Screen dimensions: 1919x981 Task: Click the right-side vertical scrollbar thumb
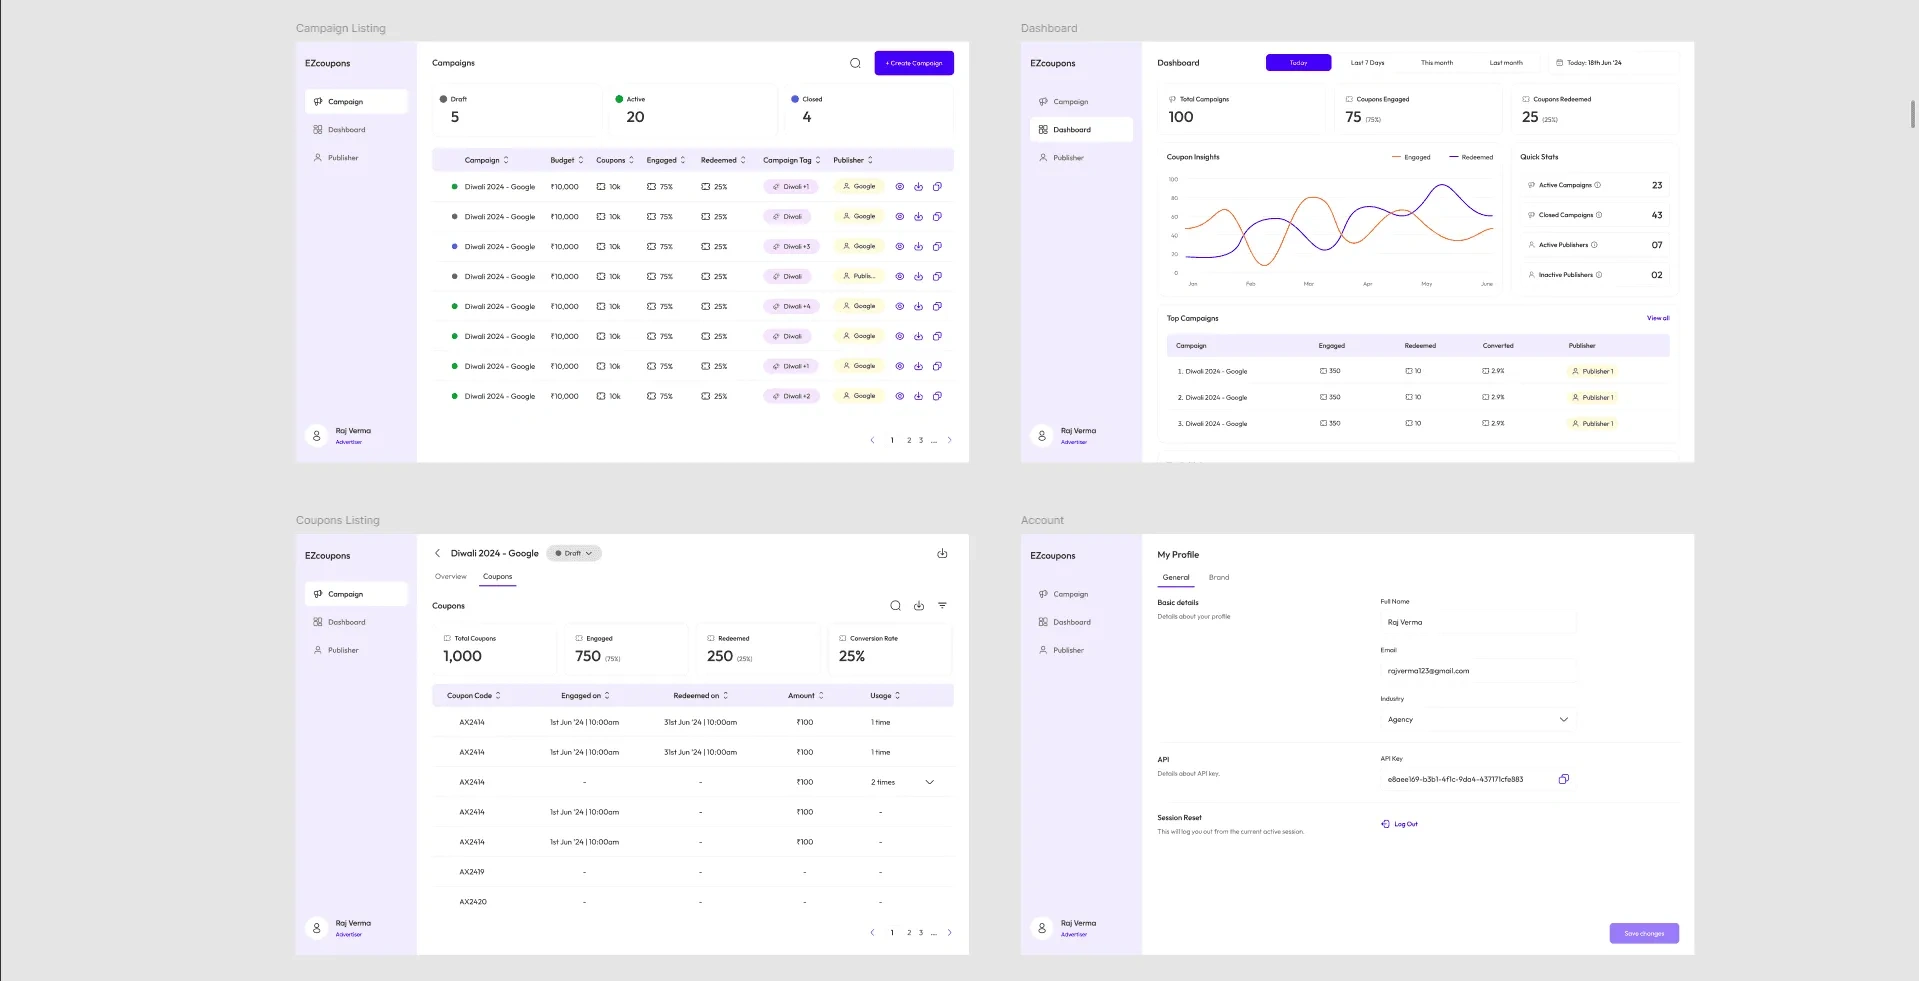1912,113
